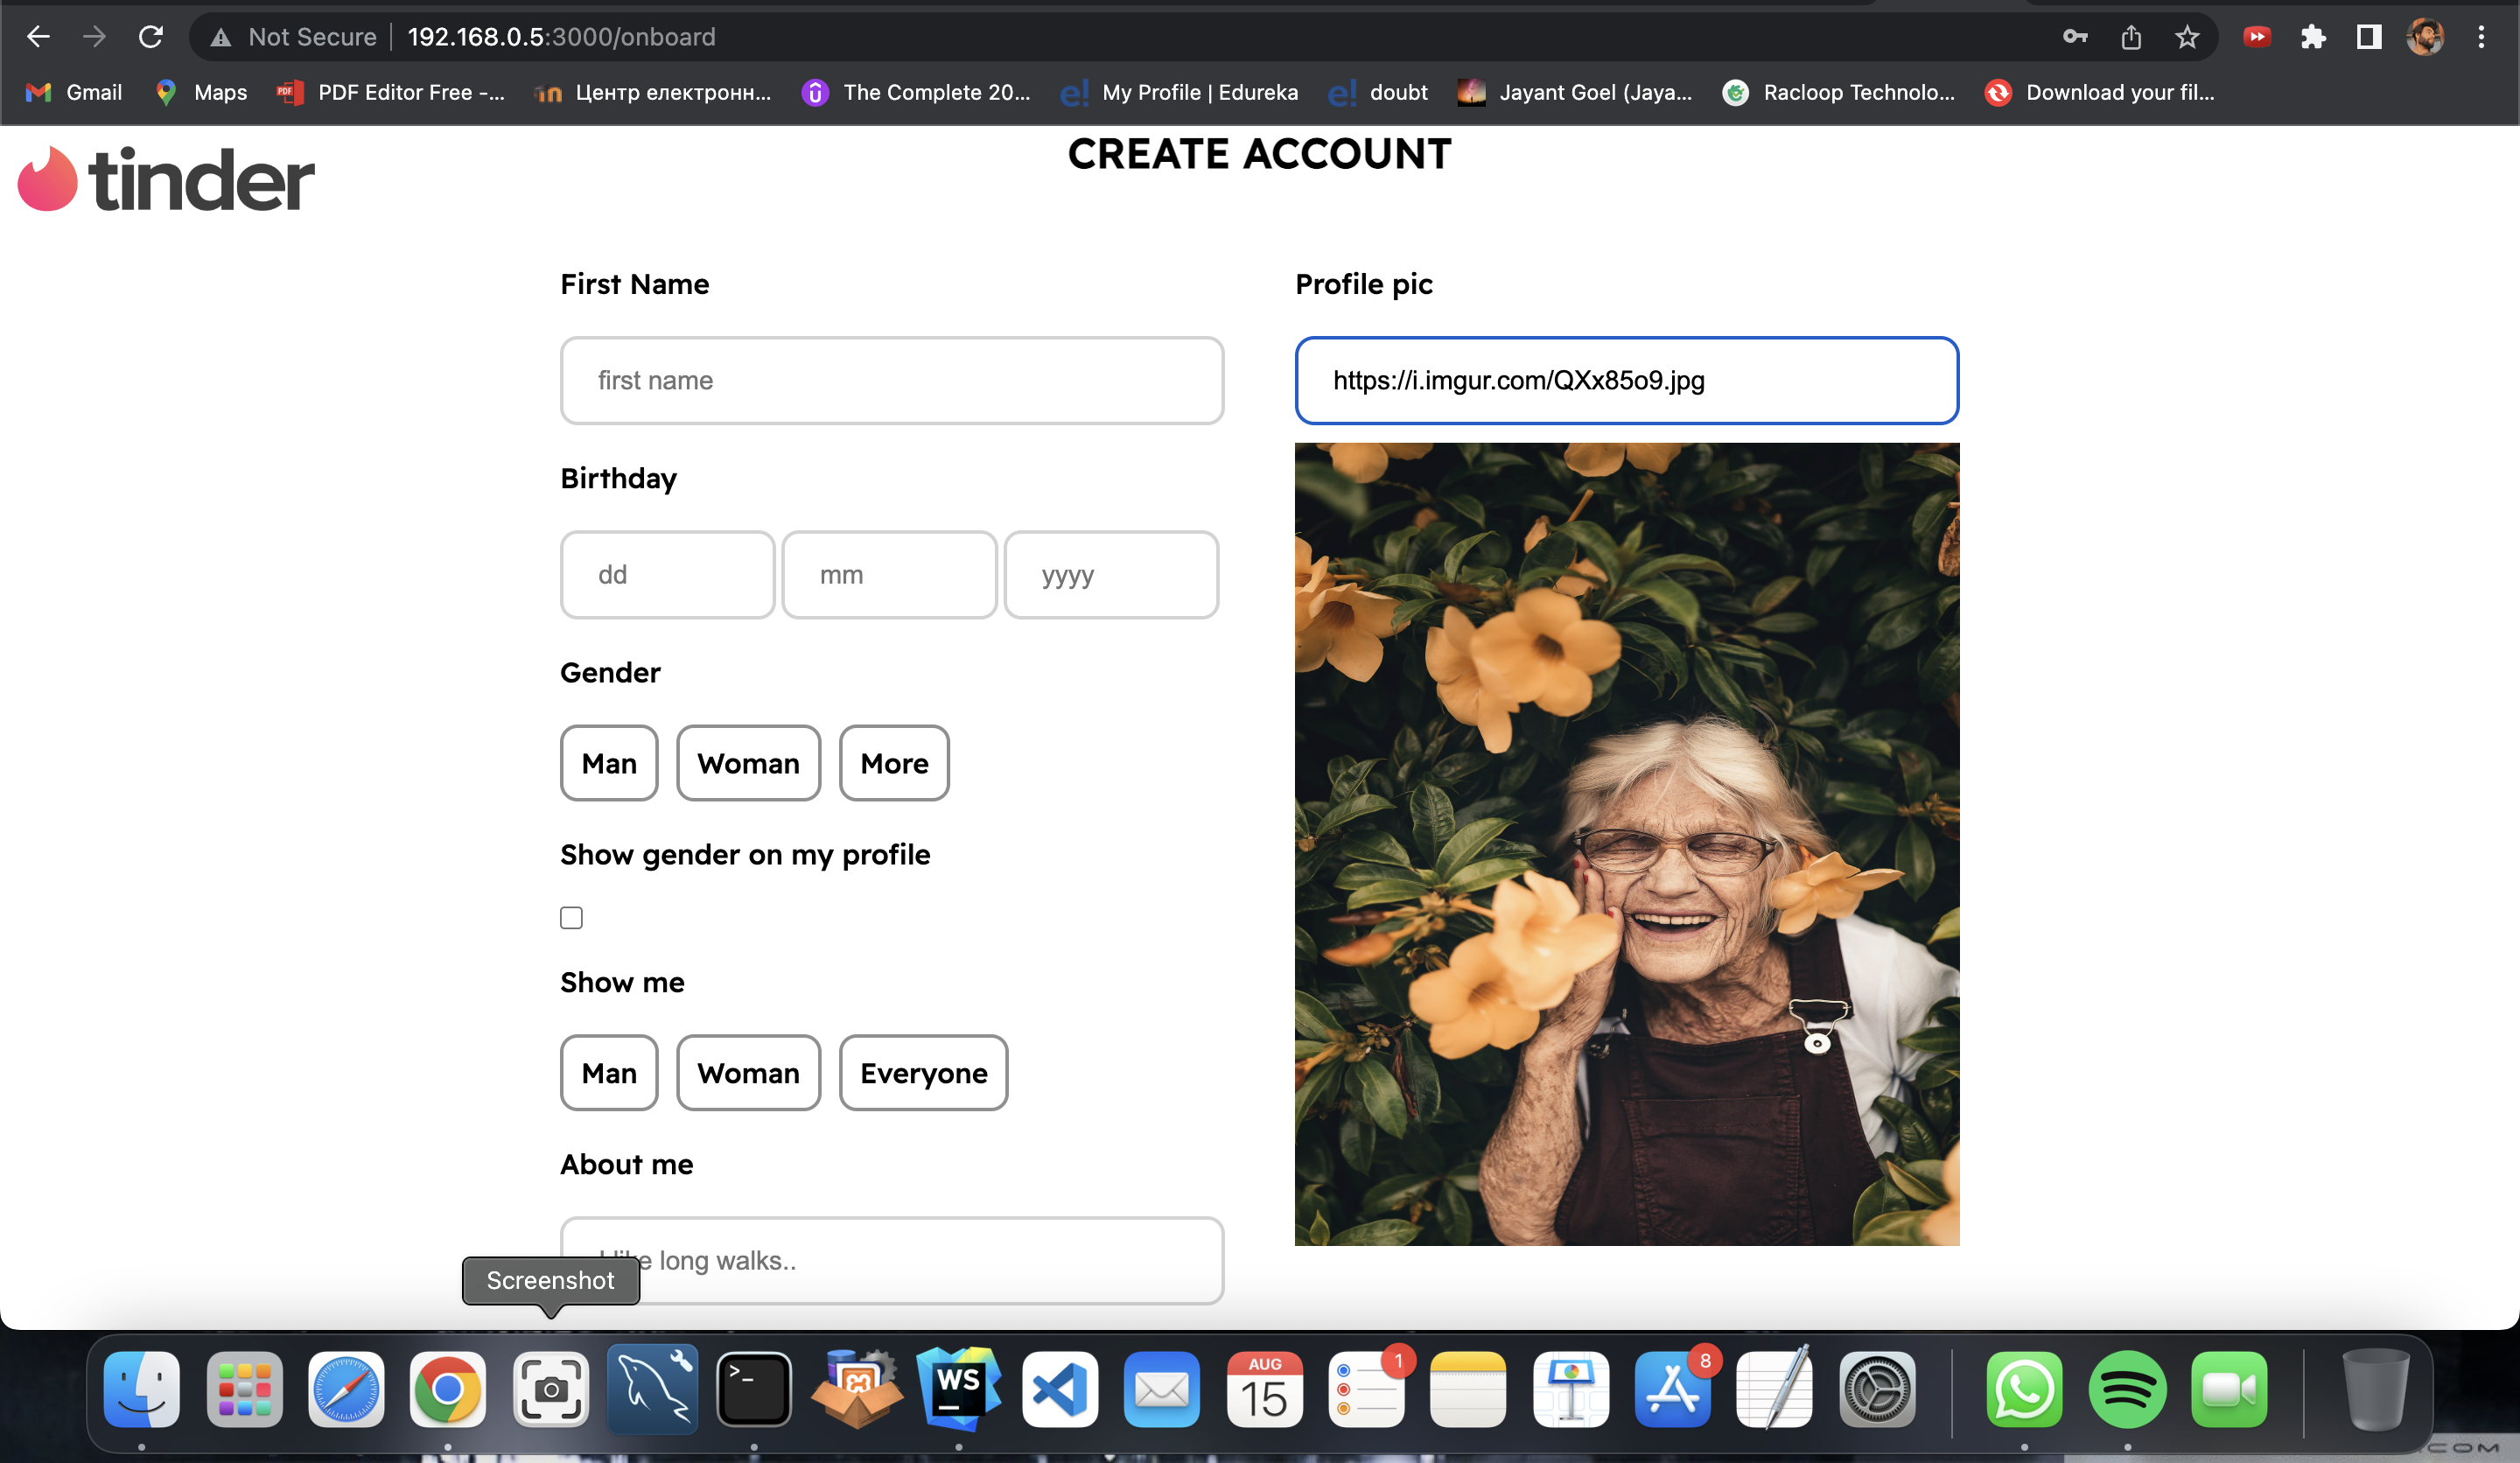
Task: Click the mm birthday field
Action: pyautogui.click(x=889, y=574)
